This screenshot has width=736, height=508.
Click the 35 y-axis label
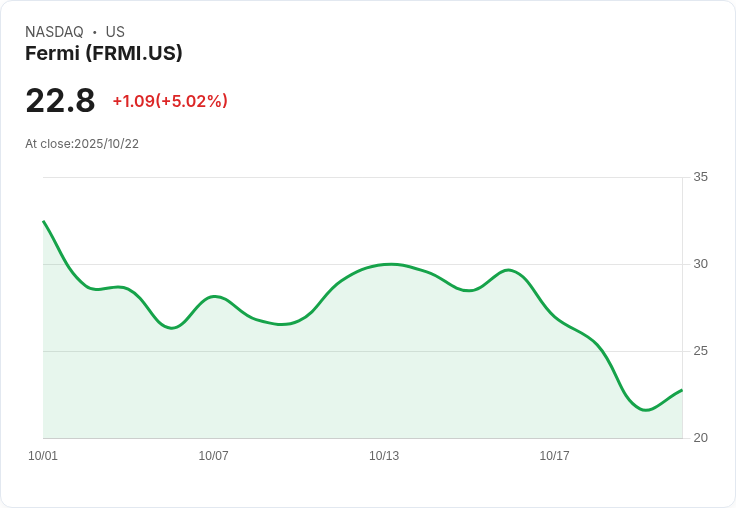(700, 177)
